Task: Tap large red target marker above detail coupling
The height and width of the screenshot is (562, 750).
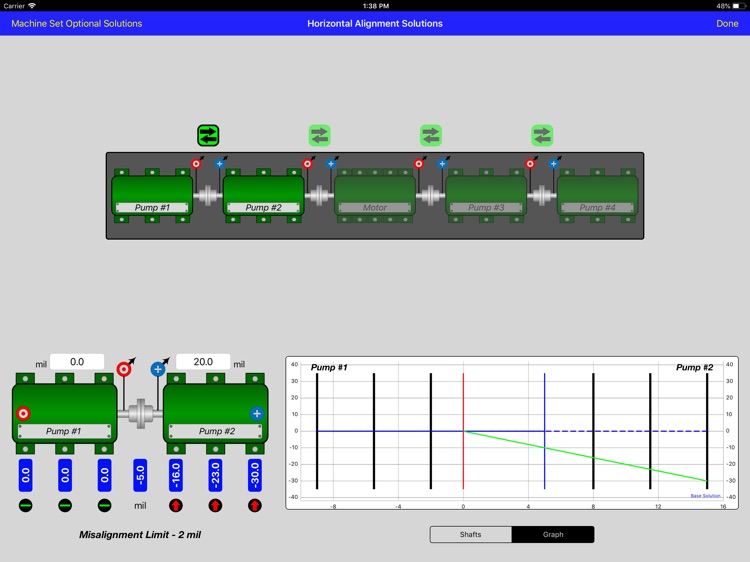Action: click(x=124, y=369)
